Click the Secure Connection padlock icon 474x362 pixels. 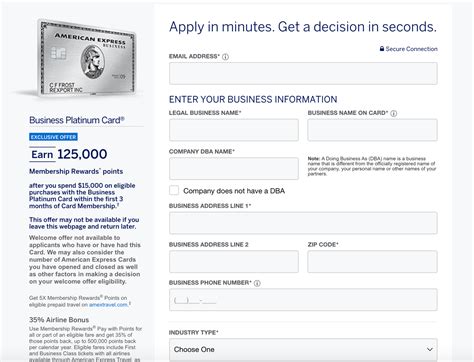382,49
